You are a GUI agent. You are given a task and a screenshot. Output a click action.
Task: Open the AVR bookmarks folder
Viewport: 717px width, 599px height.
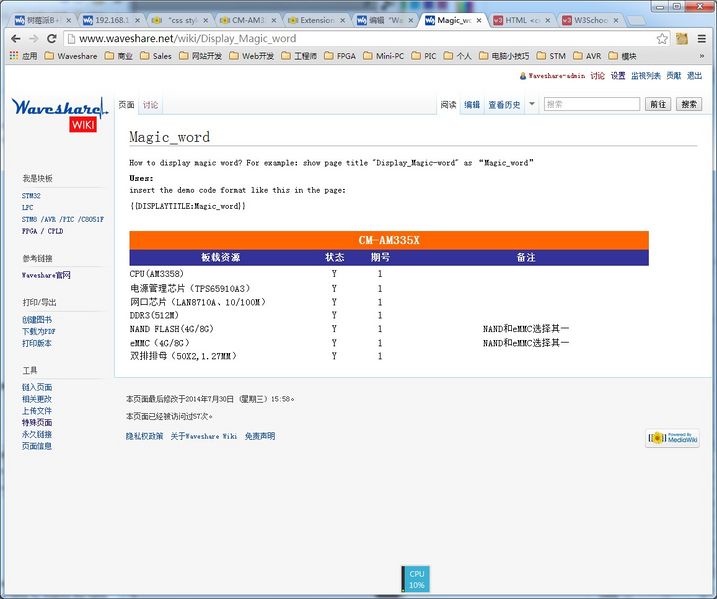pos(587,56)
